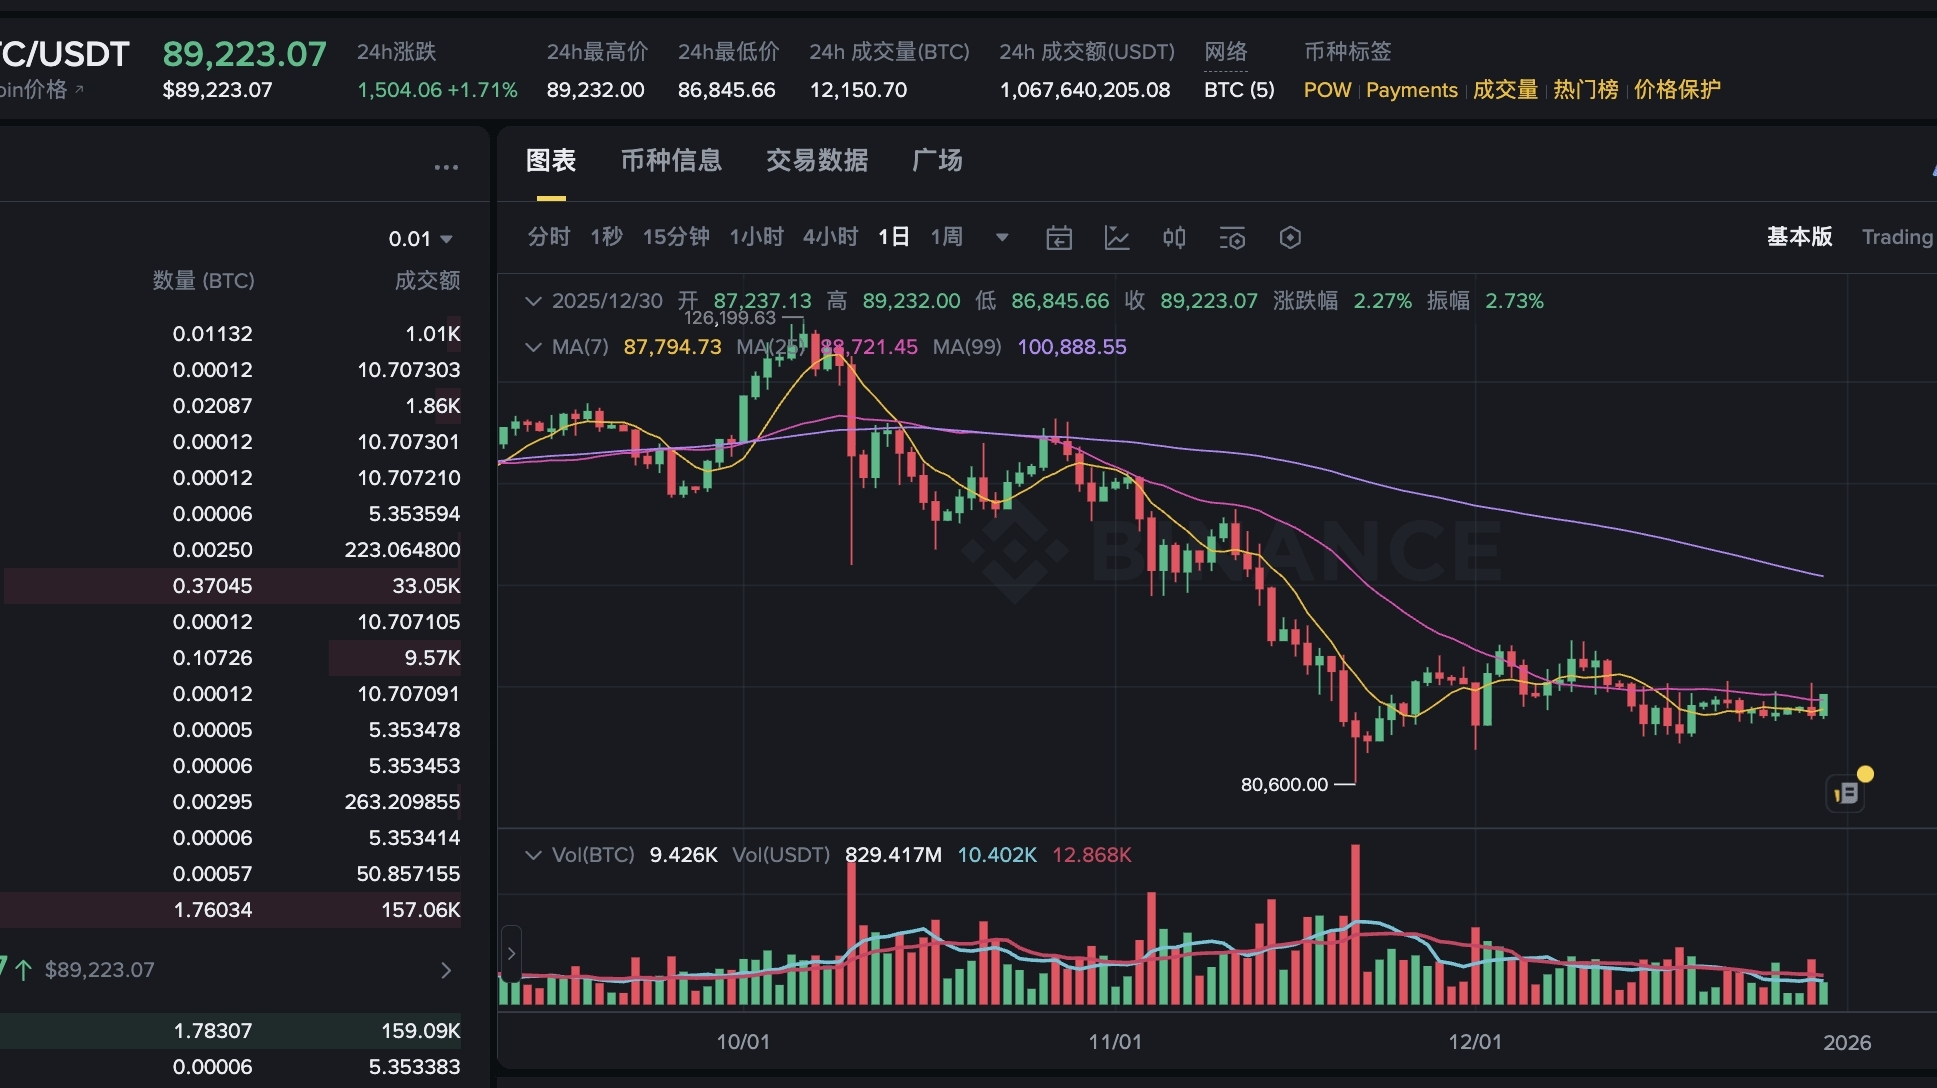The height and width of the screenshot is (1088, 1937).
Task: Open the 币种信息 tab
Action: click(x=671, y=161)
